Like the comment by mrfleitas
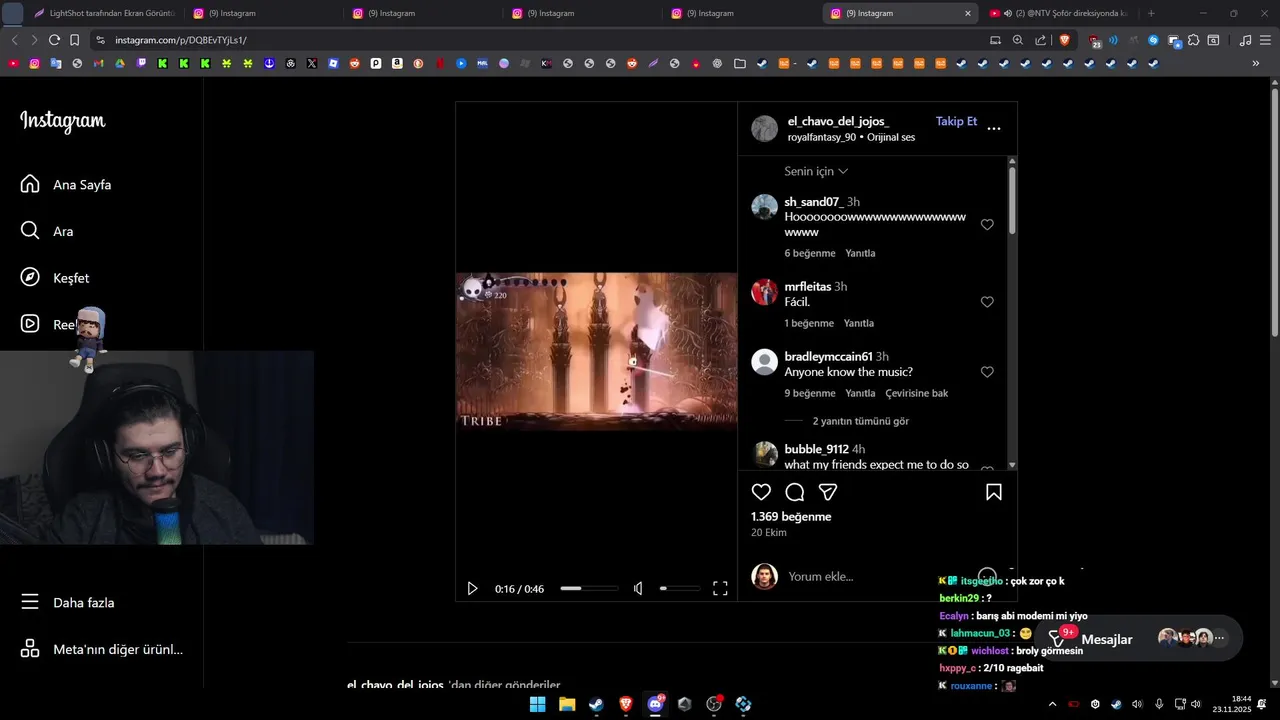Viewport: 1280px width, 720px height. (x=987, y=302)
